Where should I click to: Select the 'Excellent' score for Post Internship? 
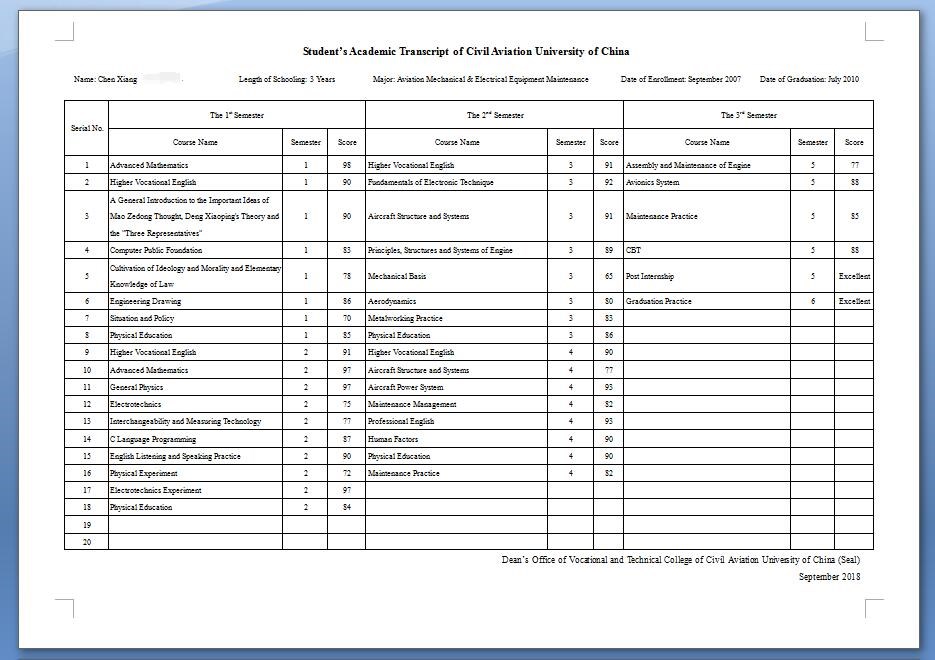click(854, 276)
